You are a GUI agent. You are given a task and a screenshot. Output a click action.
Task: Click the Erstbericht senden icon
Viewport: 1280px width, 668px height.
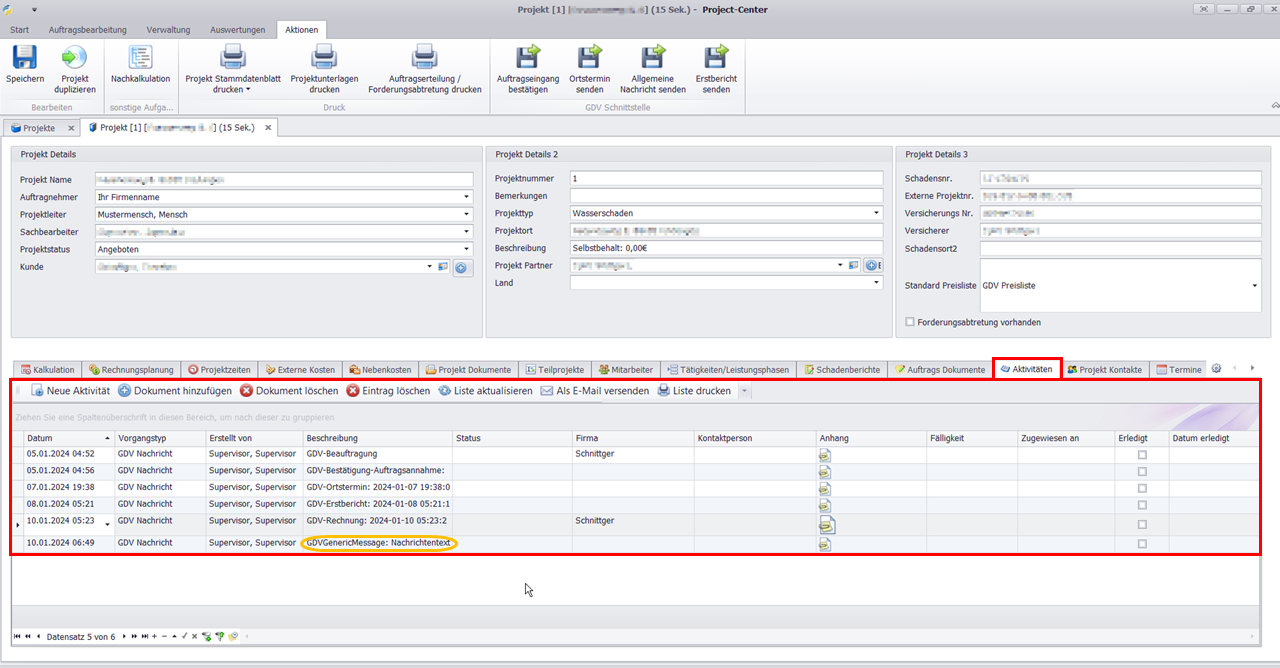tap(716, 58)
